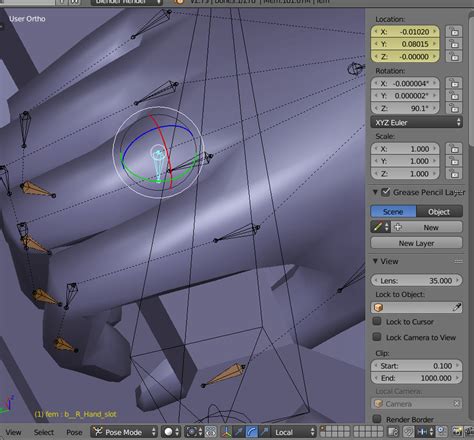Open the Pose Mode selector dropdown
Screen dimensions: 474x440
pyautogui.click(x=124, y=432)
